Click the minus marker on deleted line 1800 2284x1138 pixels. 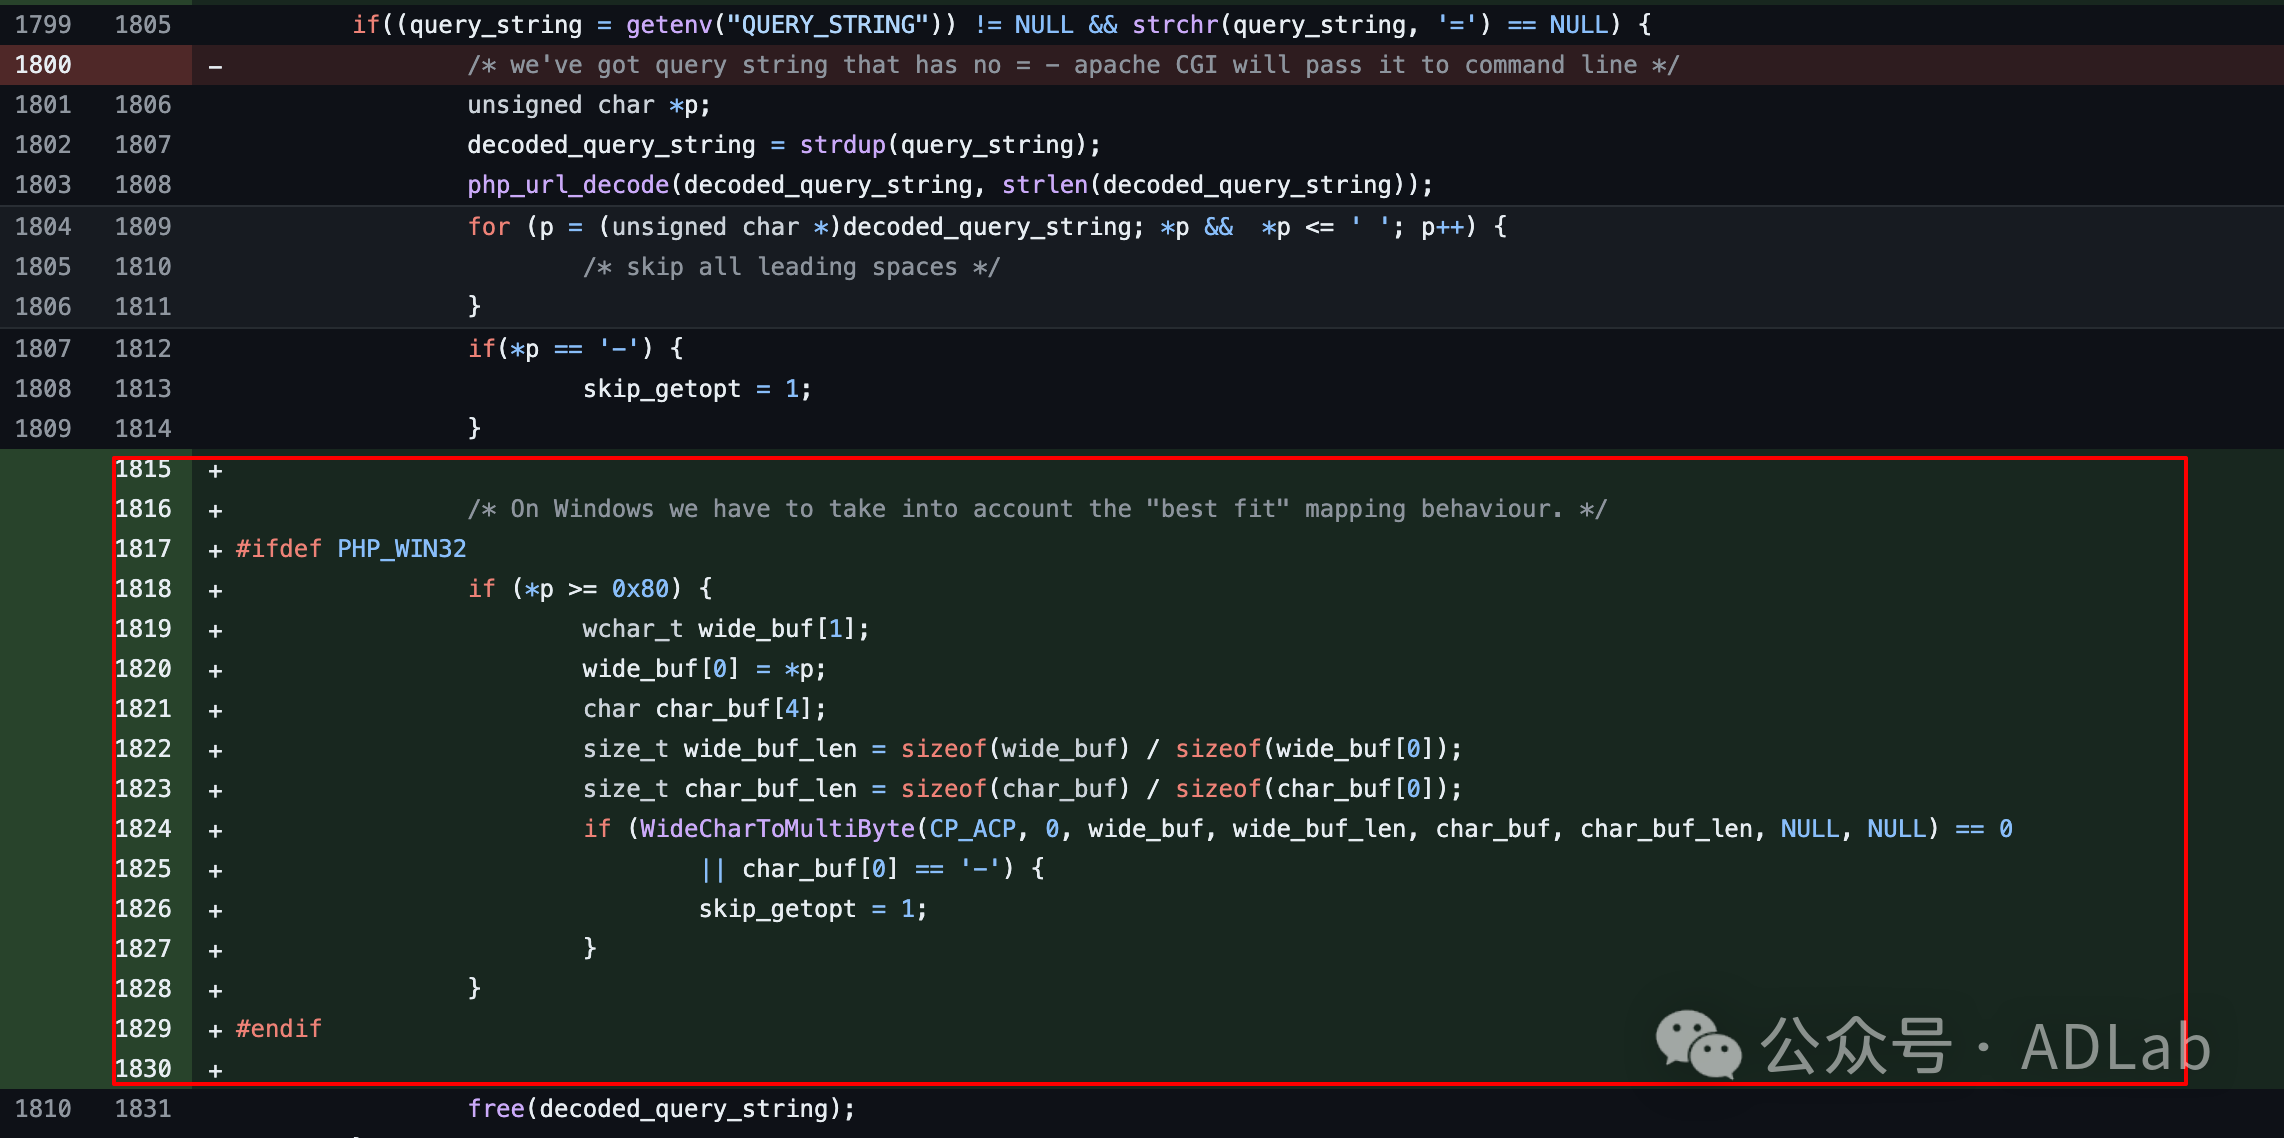[215, 66]
